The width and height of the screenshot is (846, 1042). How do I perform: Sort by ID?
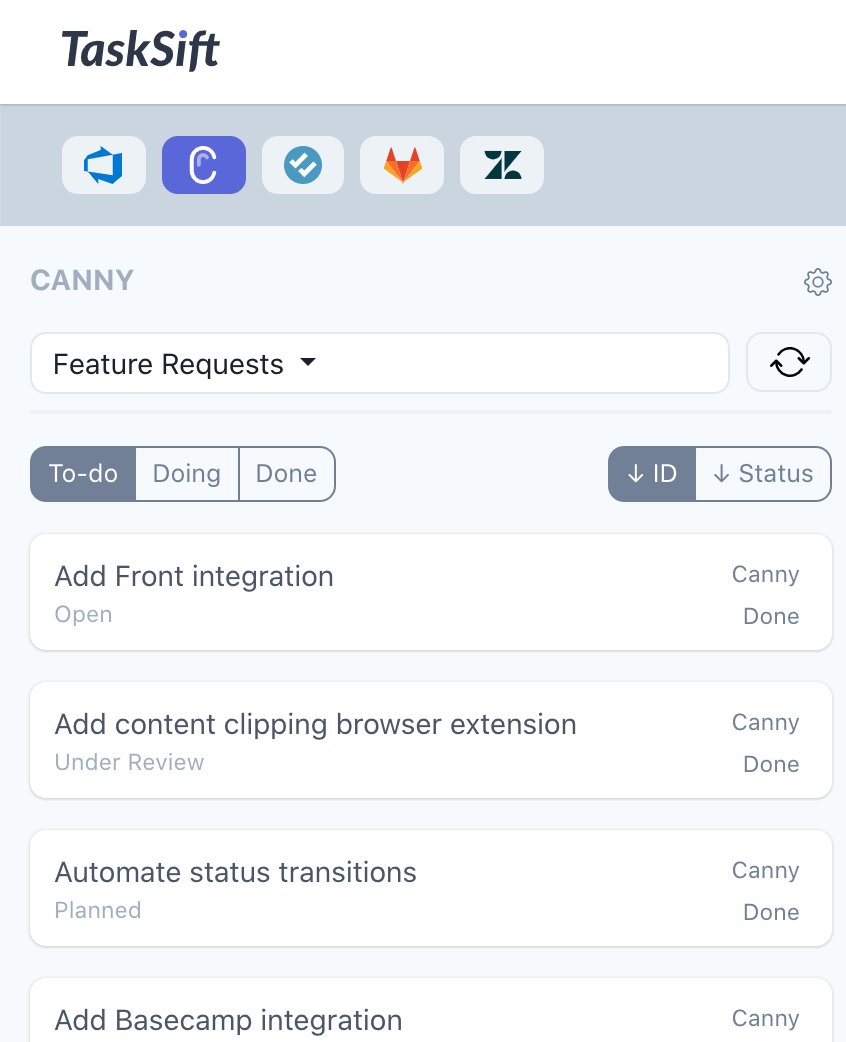click(652, 474)
